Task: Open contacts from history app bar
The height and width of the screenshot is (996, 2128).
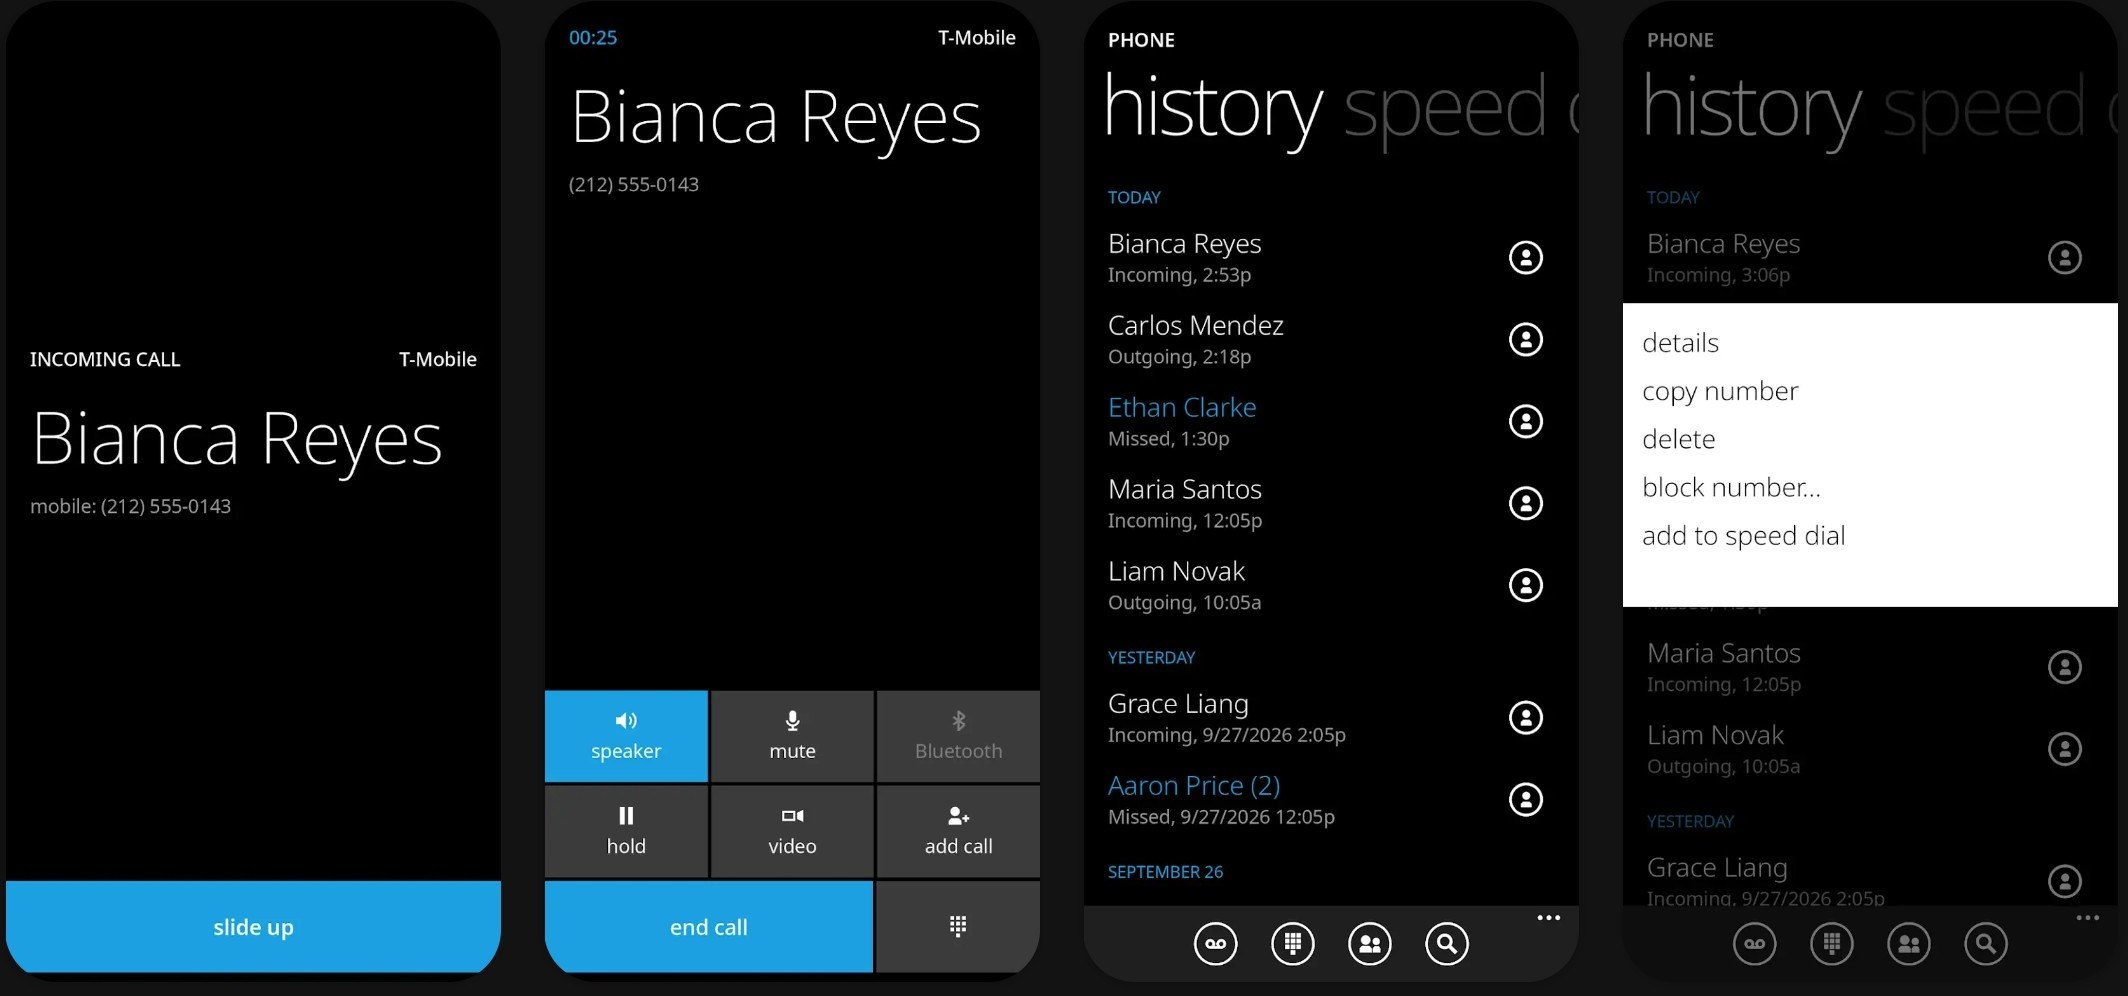Action: point(1369,943)
